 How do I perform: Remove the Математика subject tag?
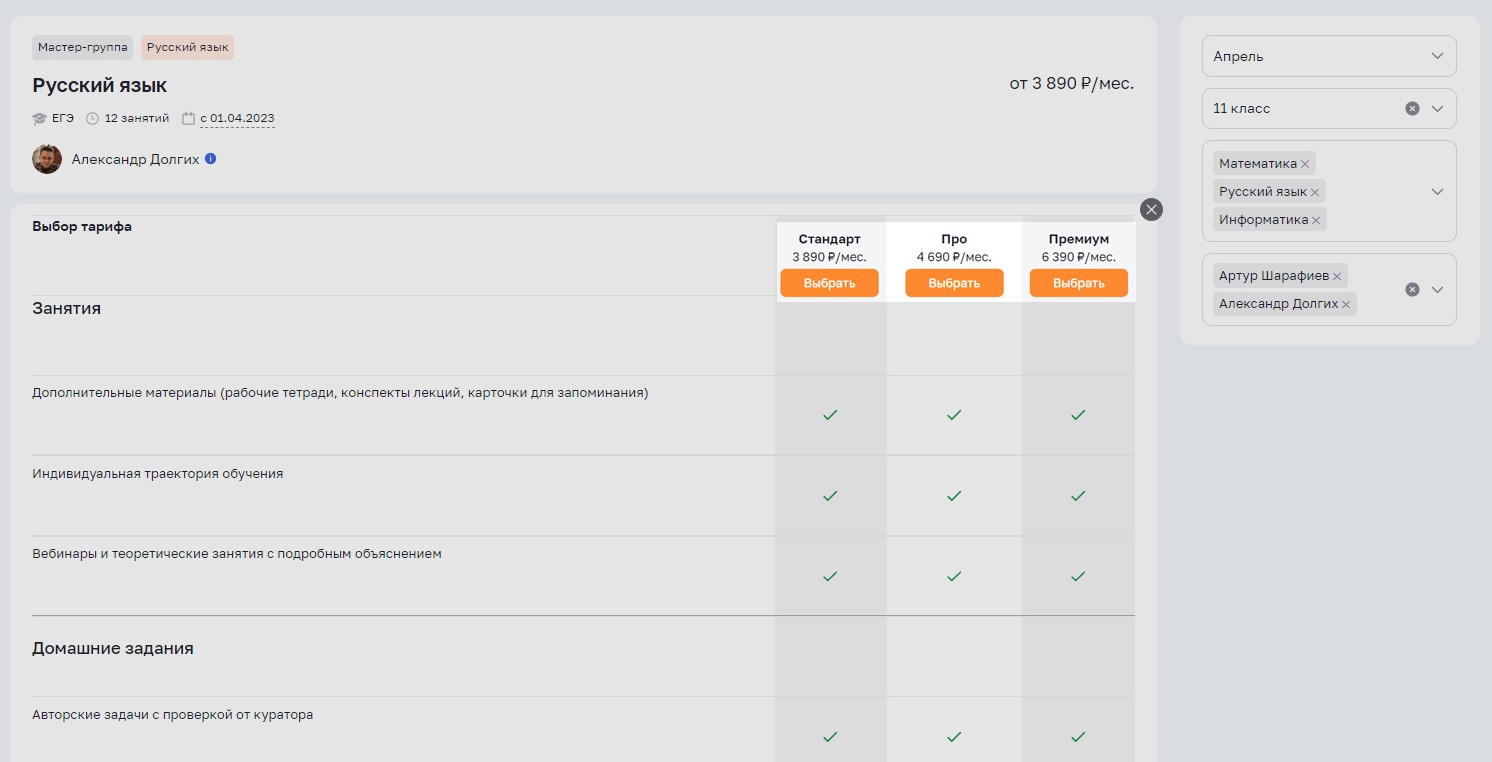tap(1305, 164)
